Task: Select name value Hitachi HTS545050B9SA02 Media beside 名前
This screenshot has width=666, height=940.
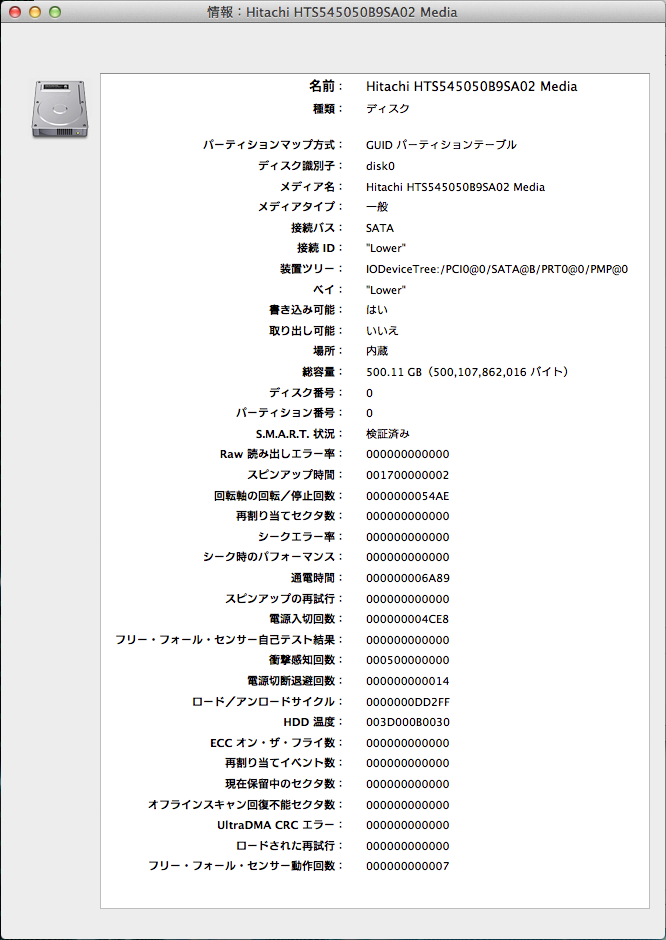Action: [471, 86]
